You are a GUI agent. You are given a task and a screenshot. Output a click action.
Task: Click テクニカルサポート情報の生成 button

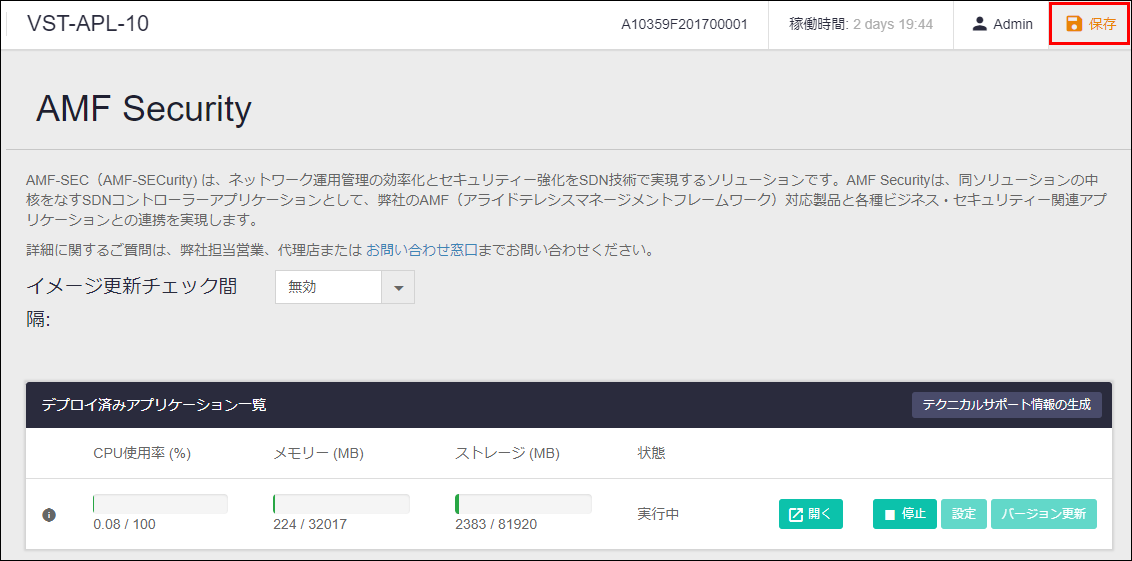(1006, 404)
